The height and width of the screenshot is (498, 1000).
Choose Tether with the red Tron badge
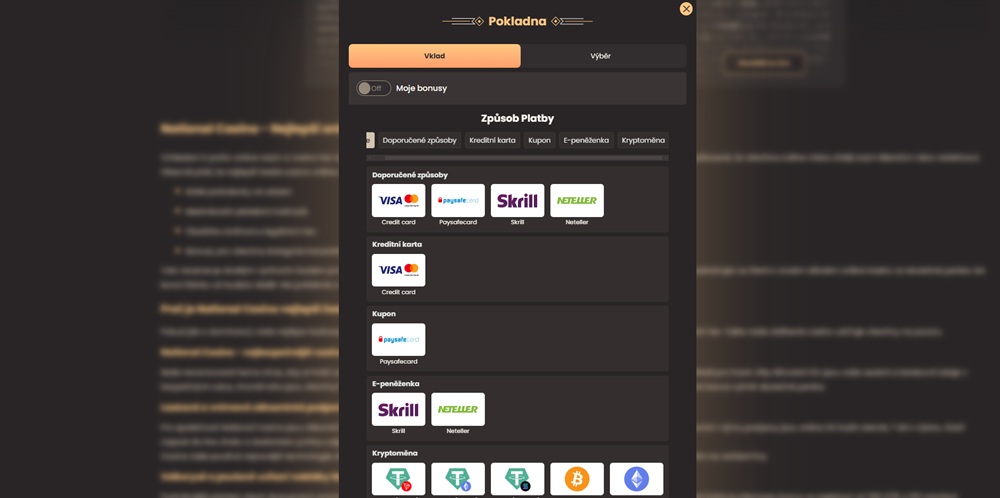click(x=398, y=479)
